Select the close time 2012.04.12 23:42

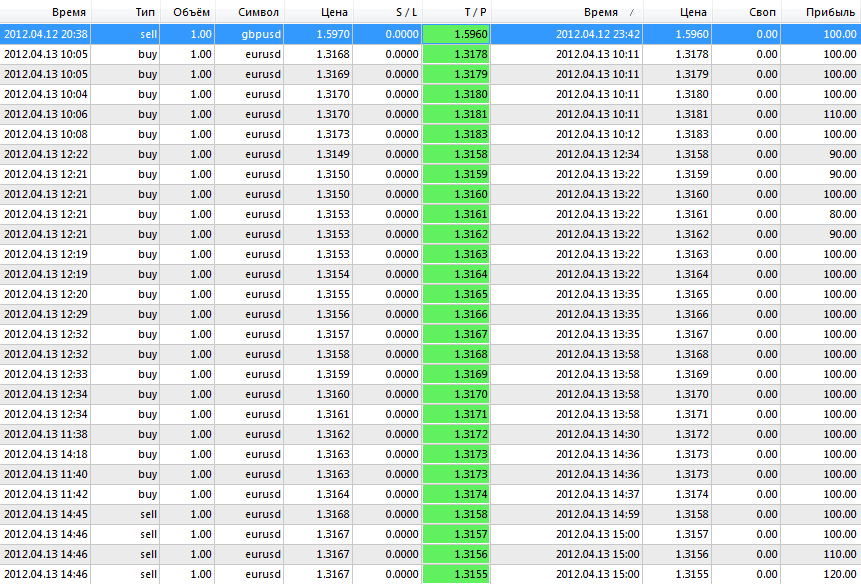pos(597,34)
